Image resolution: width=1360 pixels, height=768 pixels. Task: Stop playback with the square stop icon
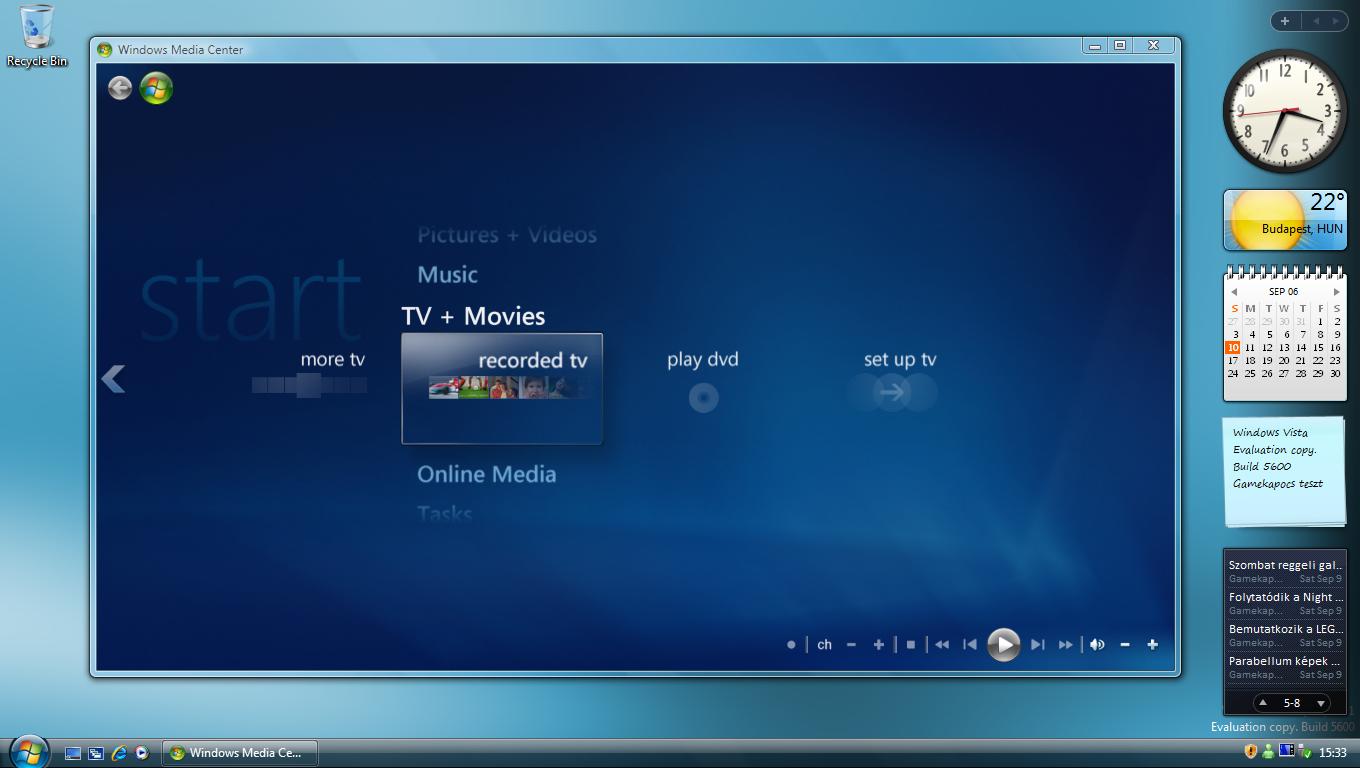pos(910,645)
